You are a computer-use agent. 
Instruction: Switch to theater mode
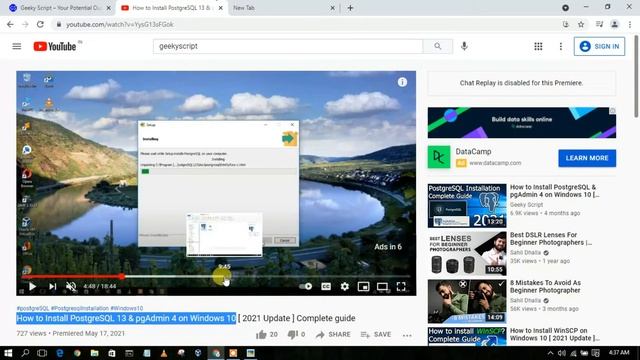pyautogui.click(x=382, y=287)
